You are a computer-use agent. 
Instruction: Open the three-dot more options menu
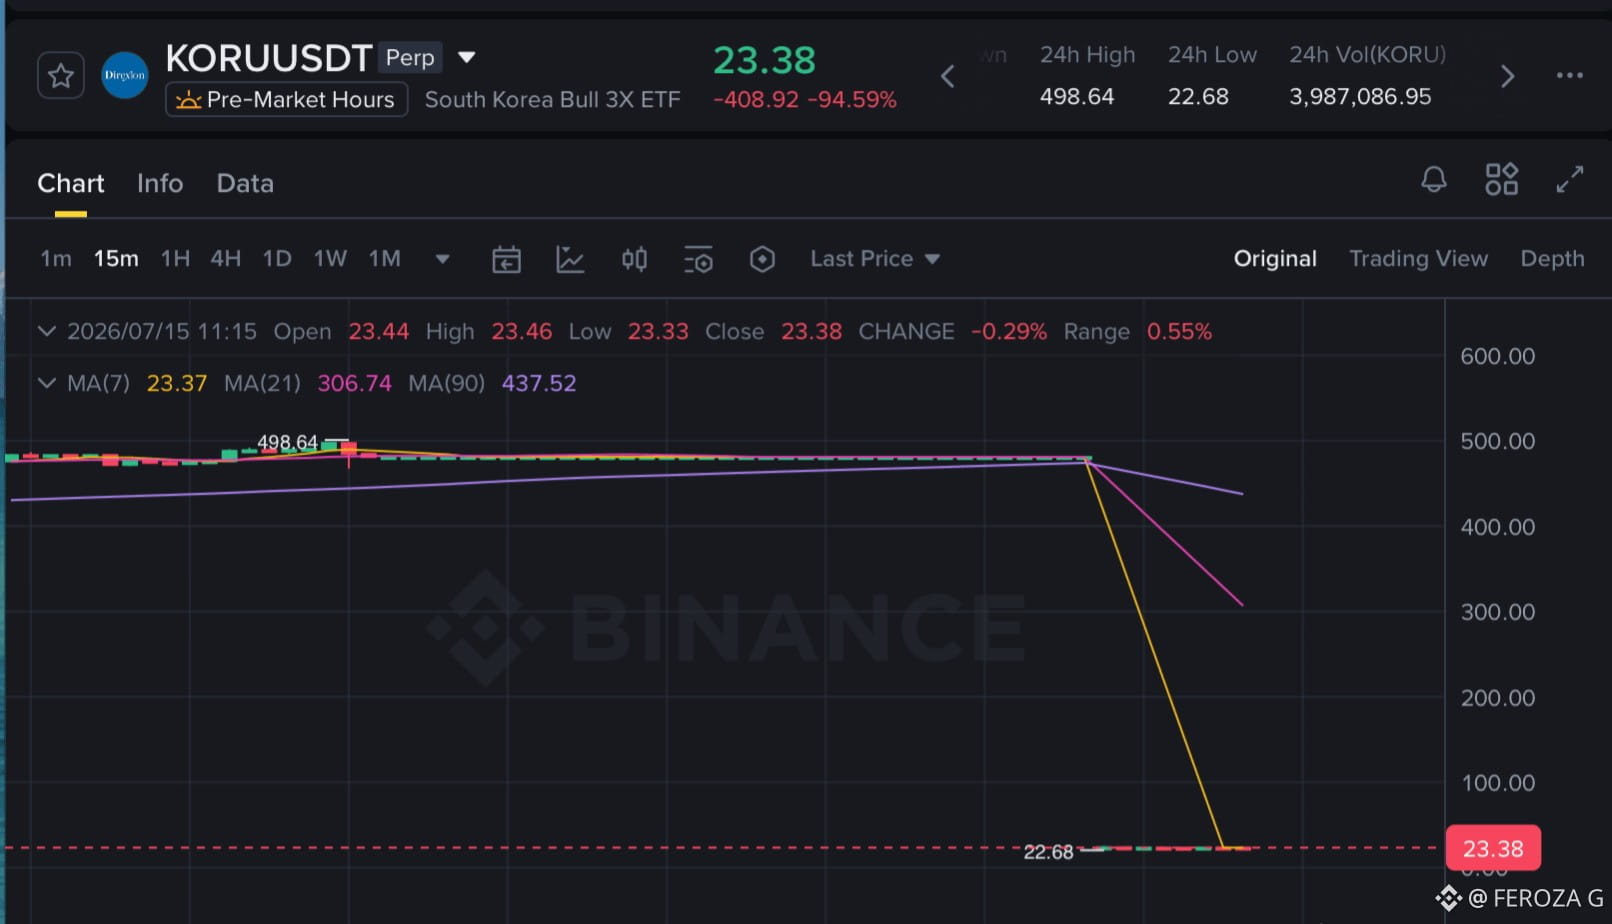(1569, 75)
